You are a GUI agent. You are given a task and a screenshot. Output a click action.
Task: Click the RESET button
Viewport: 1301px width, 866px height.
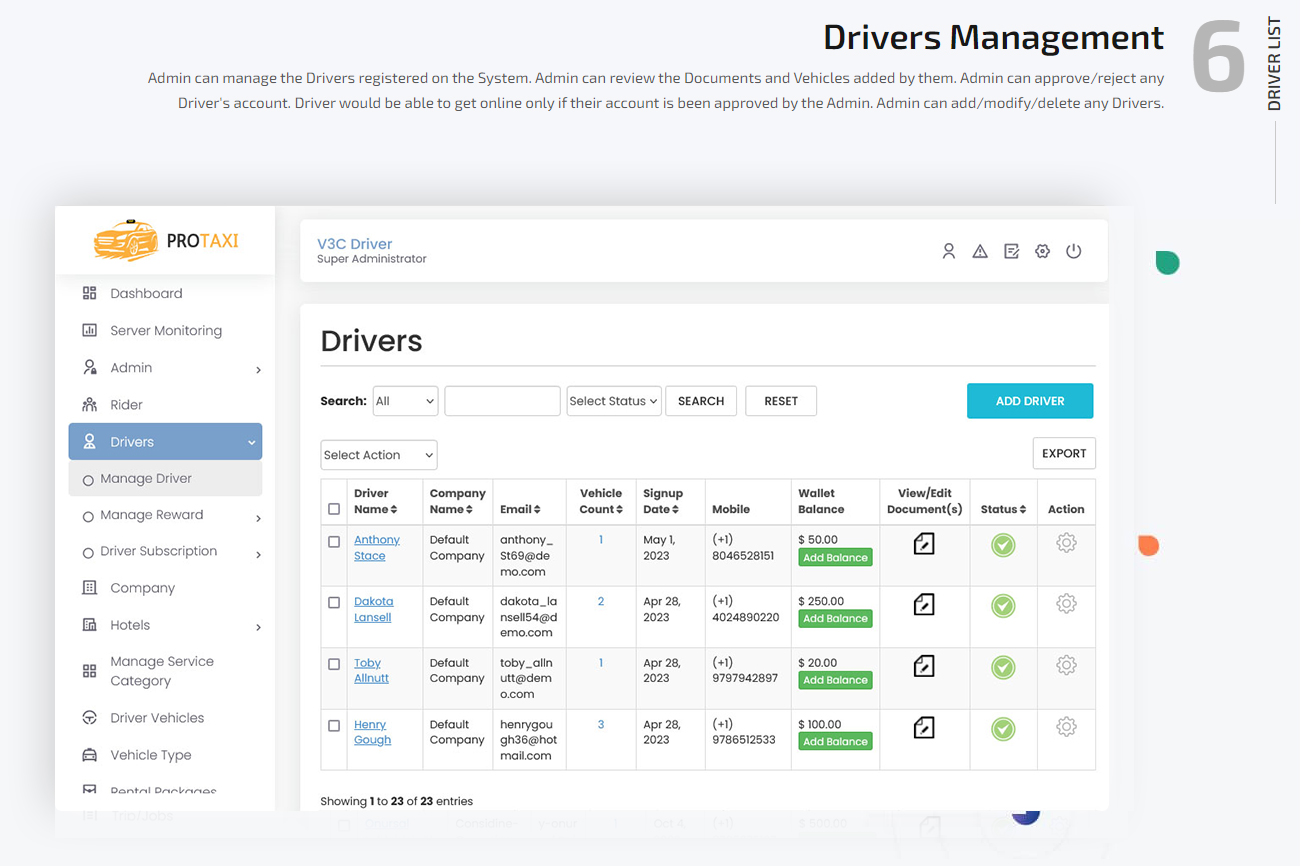(x=781, y=401)
